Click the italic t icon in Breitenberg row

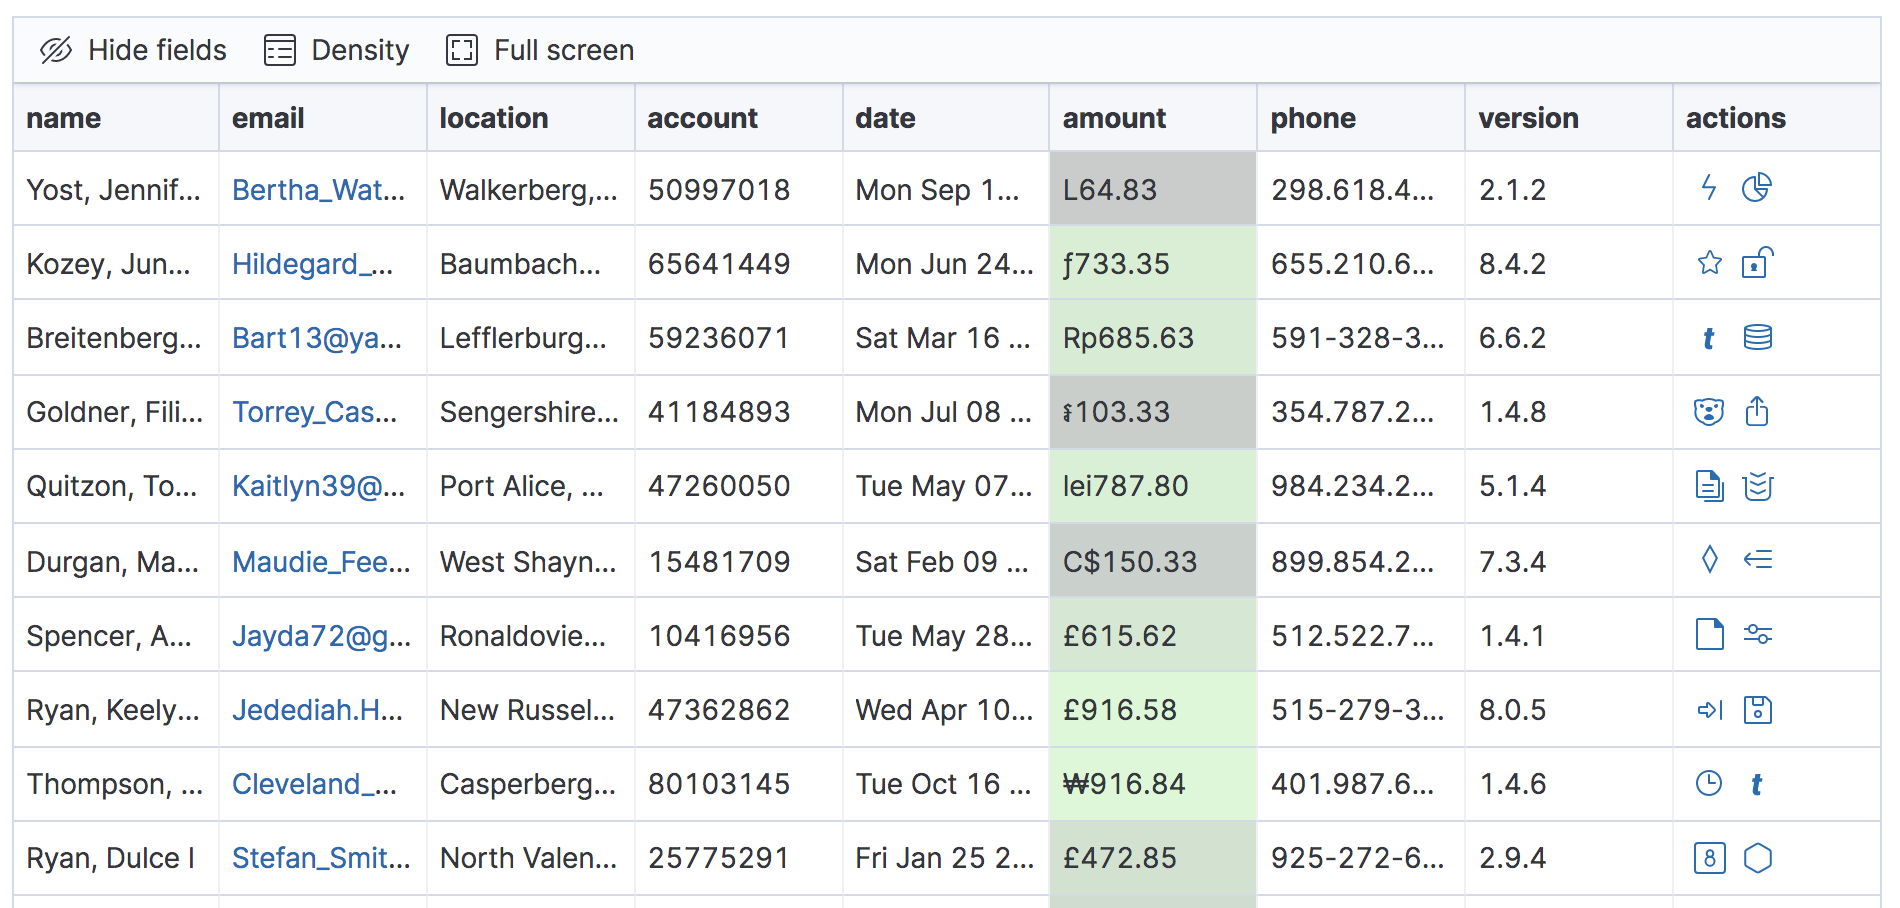coord(1709,338)
